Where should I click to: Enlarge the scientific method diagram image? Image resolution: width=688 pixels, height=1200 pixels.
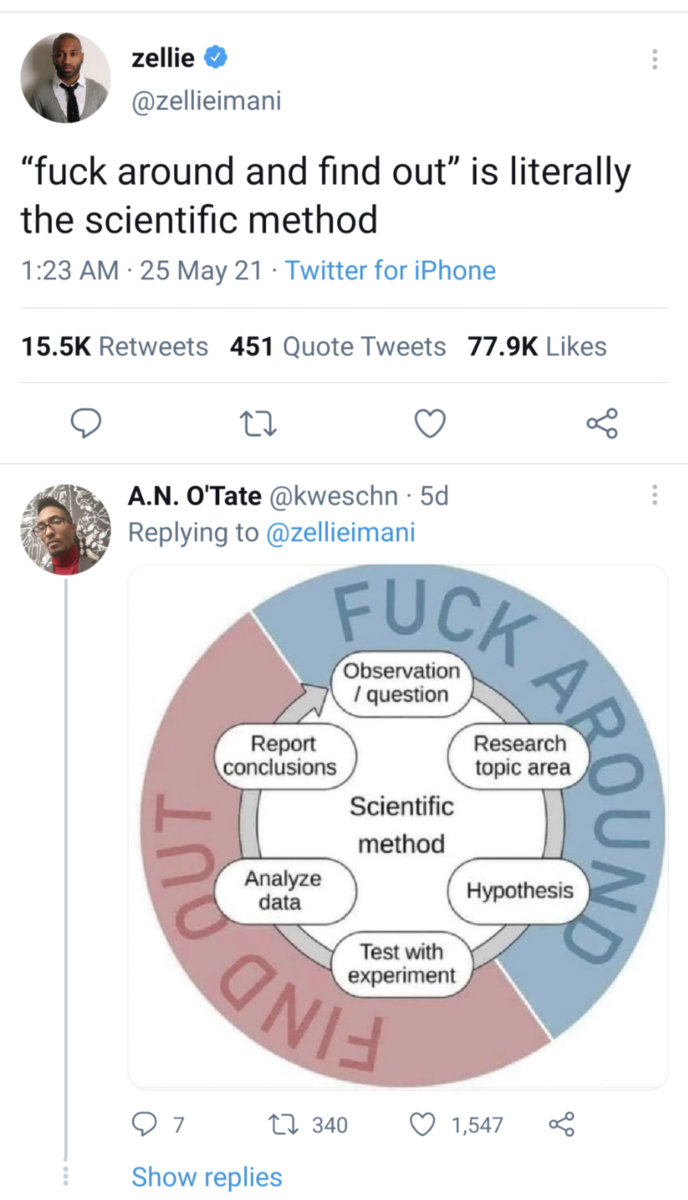click(x=398, y=826)
